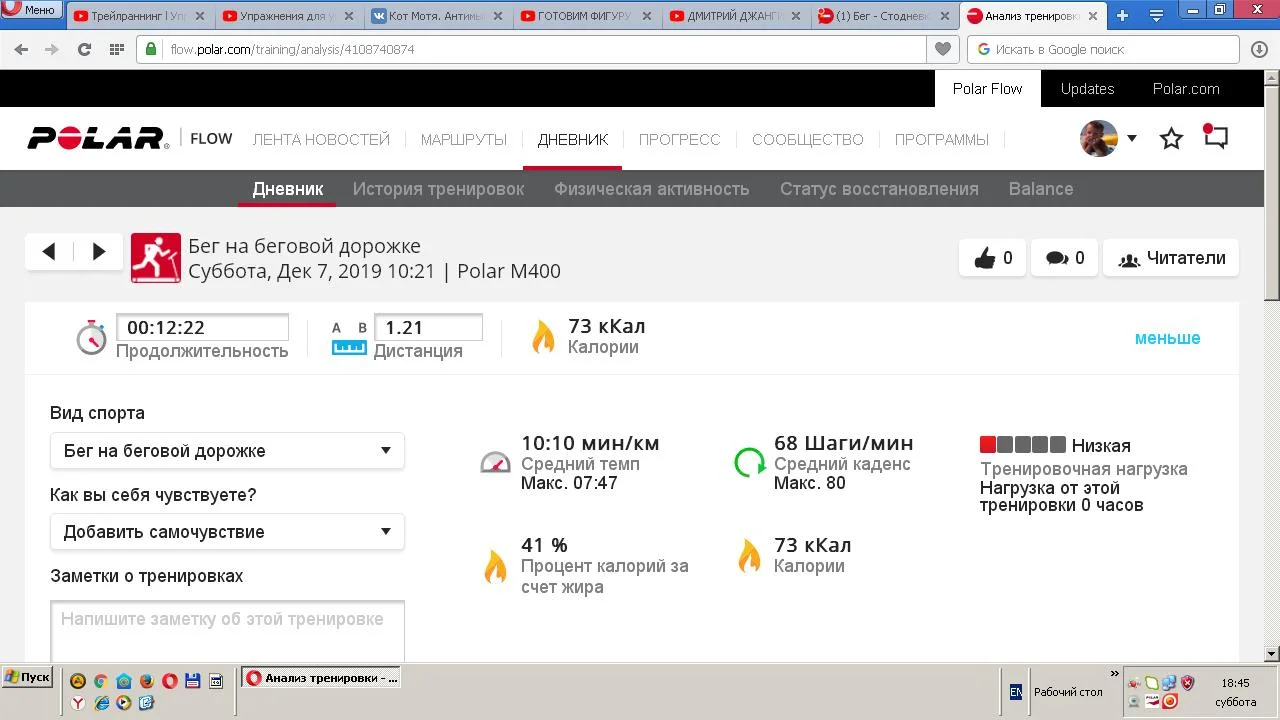Click the Polar tray icon

coord(1152,702)
